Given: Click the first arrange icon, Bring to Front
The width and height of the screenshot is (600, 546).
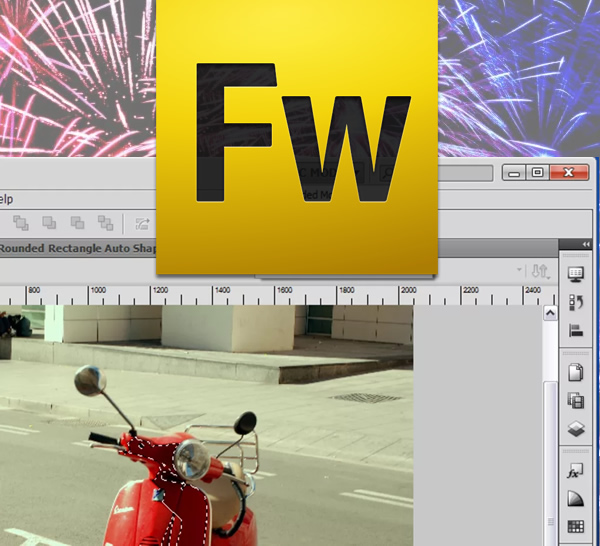Looking at the screenshot, I should pos(21,223).
